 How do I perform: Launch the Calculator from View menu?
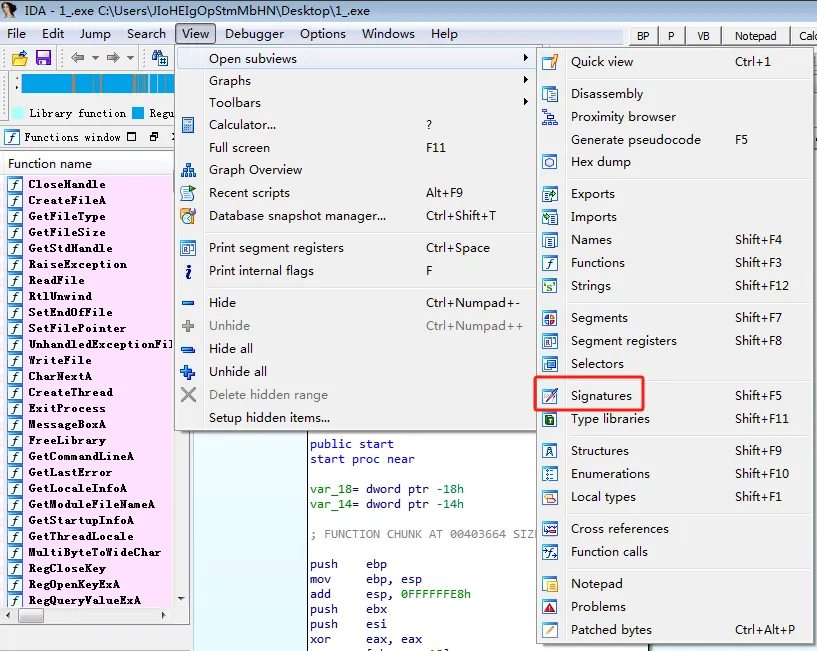tap(242, 125)
